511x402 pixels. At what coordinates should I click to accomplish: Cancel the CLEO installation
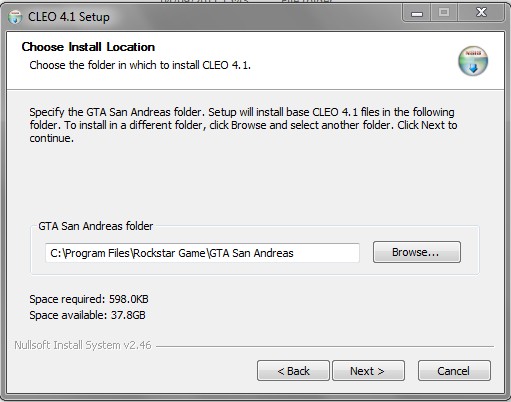(x=454, y=370)
